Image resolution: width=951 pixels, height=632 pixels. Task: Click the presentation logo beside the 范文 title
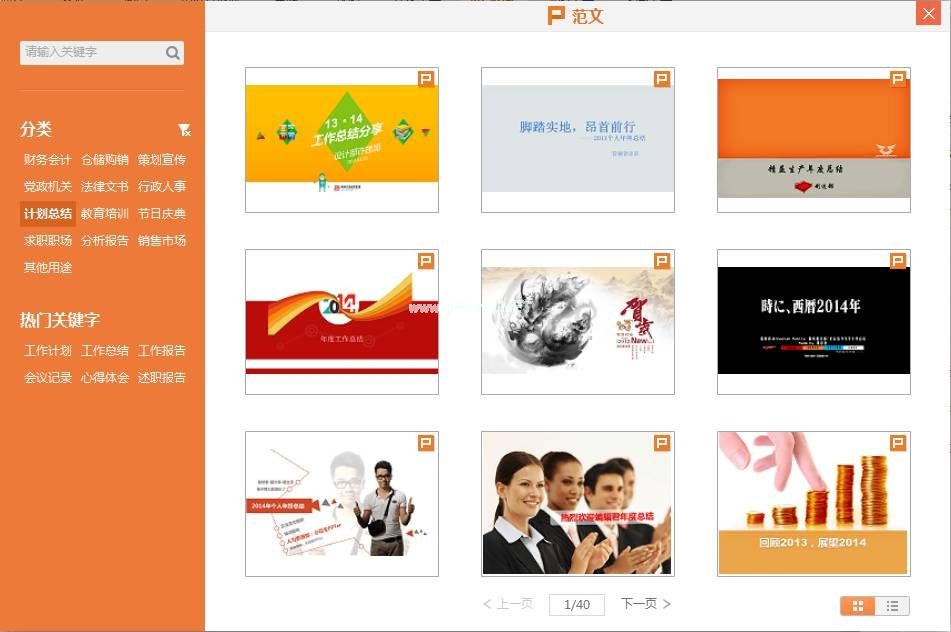(x=556, y=16)
